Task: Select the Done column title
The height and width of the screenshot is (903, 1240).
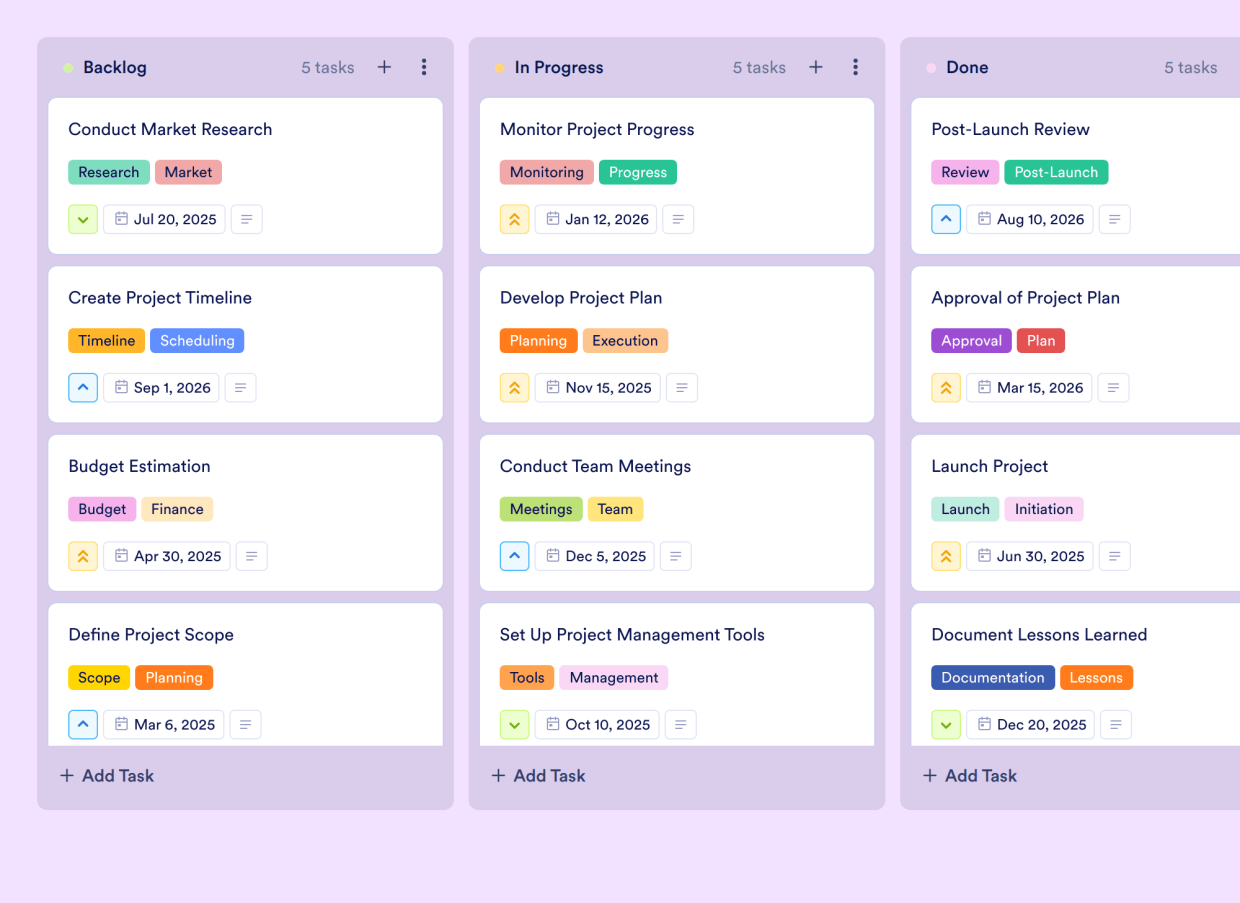Action: tap(967, 67)
